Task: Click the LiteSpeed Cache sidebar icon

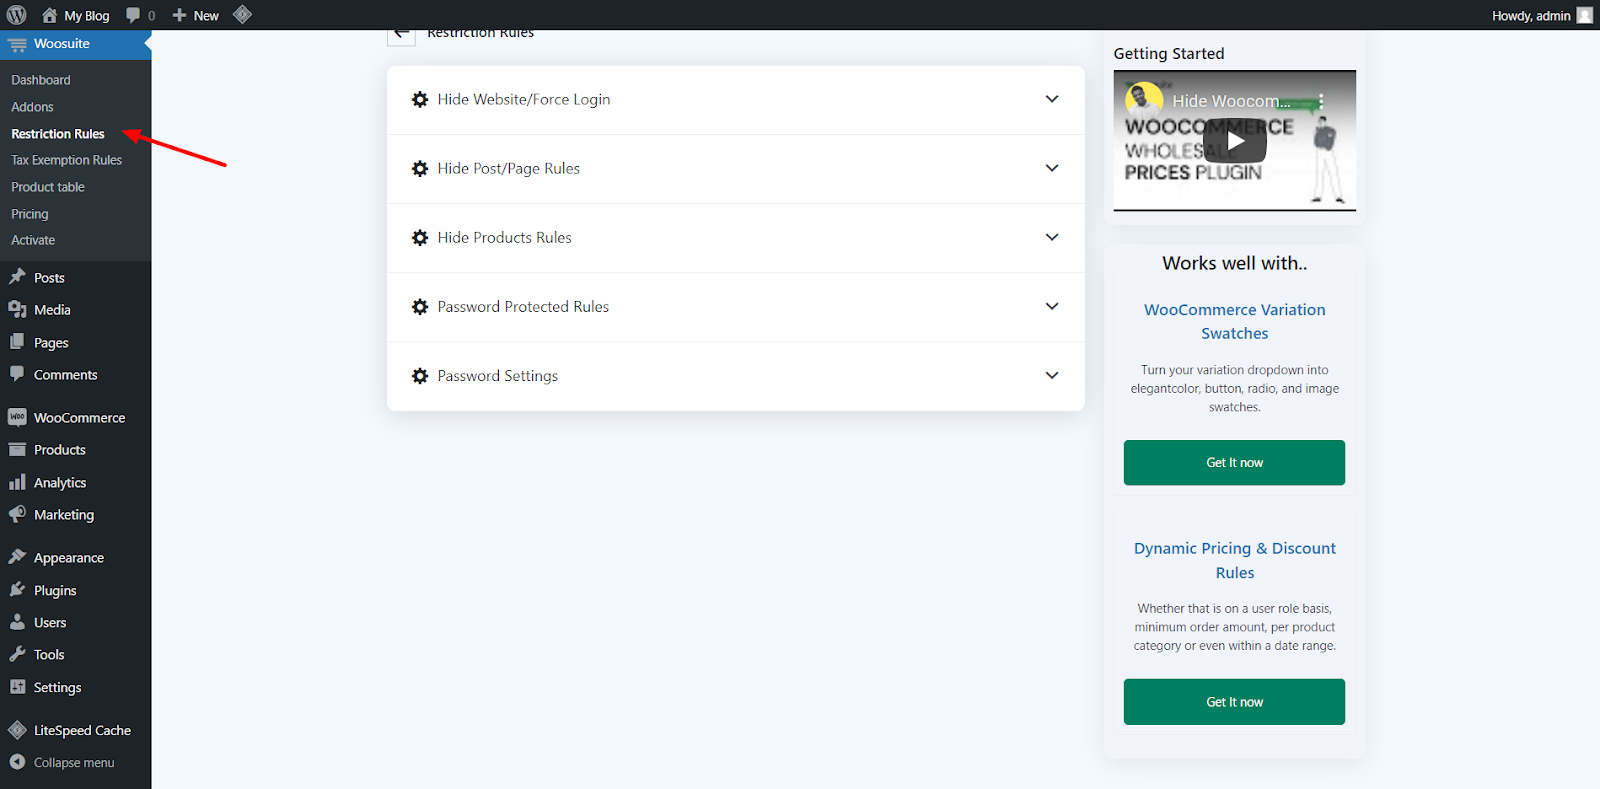Action: (x=17, y=730)
